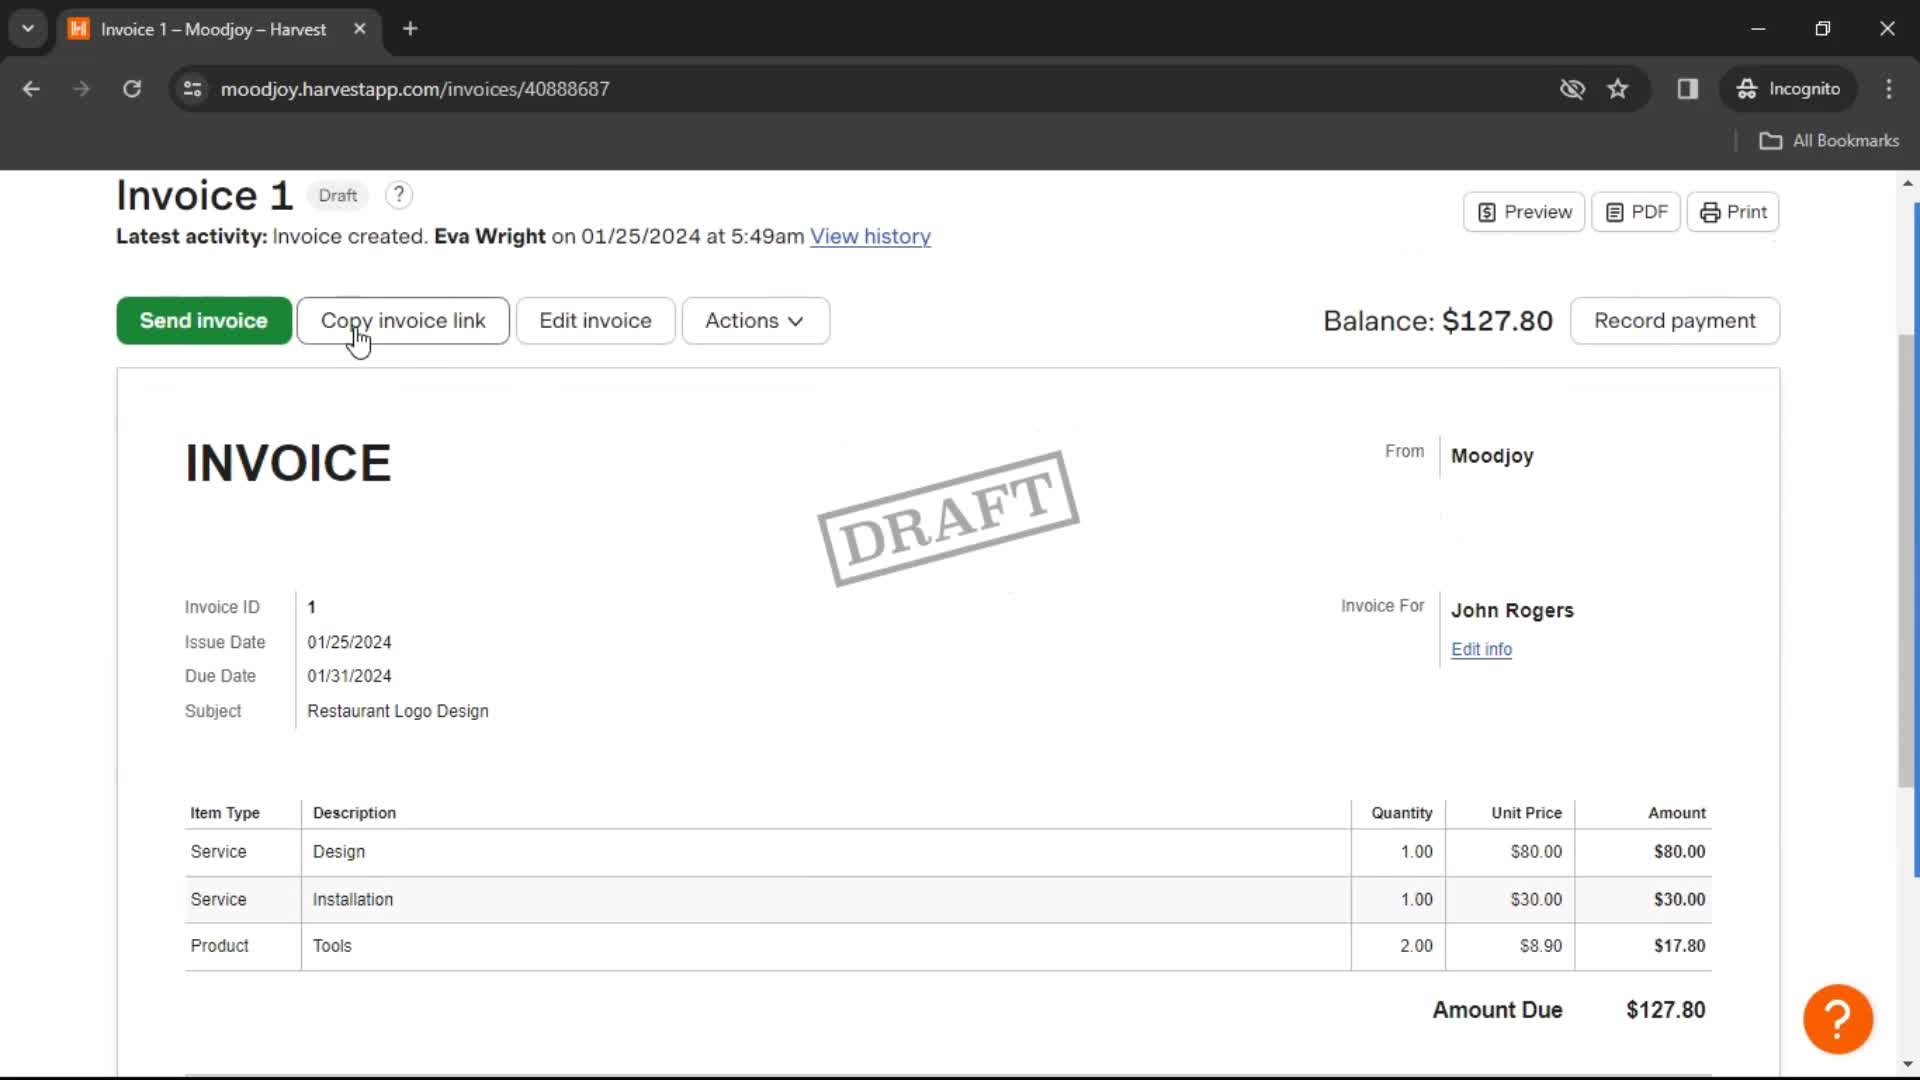Click Edit info link under John Rogers
Viewport: 1920px width, 1080px height.
[1481, 647]
